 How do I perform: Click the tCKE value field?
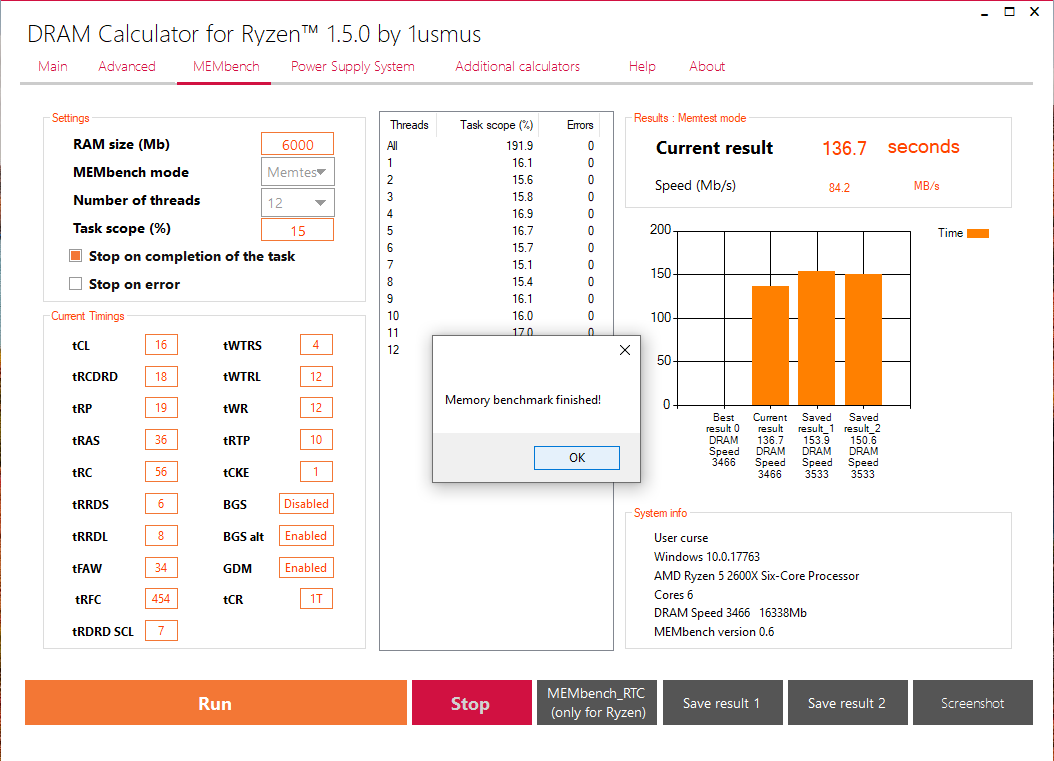pyautogui.click(x=316, y=472)
